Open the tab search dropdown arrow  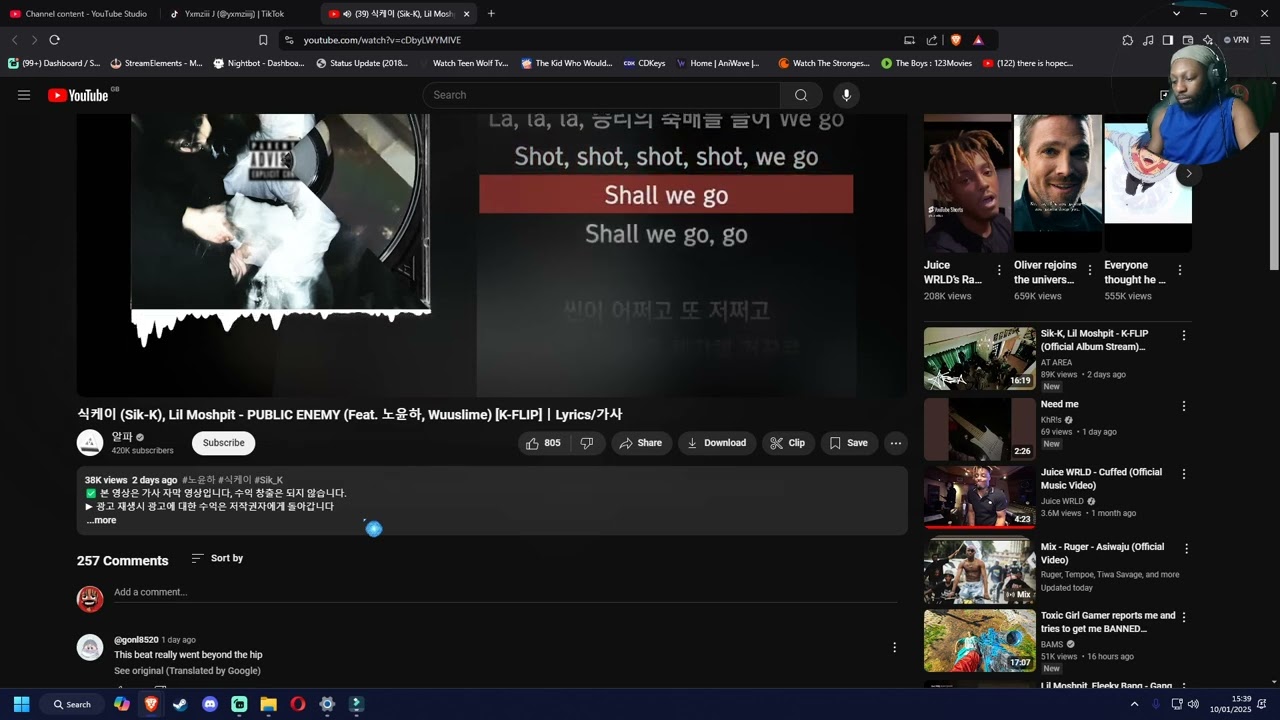tap(1176, 14)
